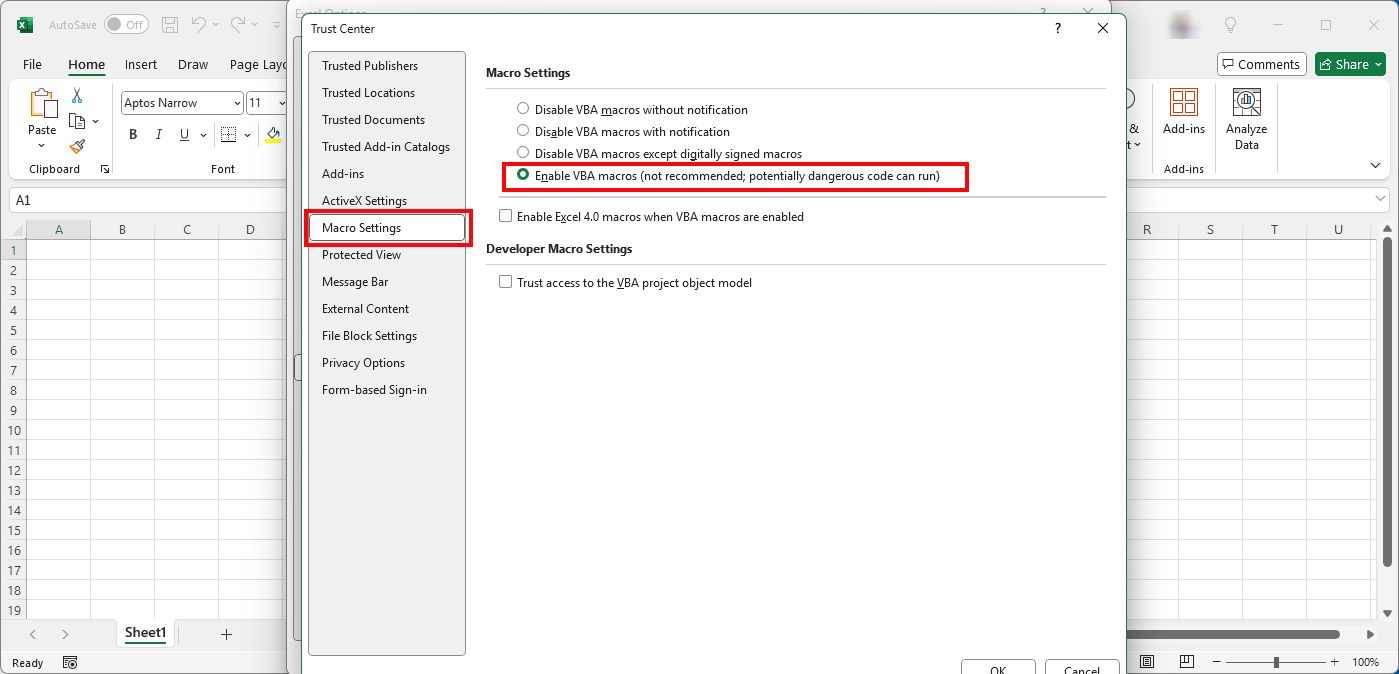This screenshot has width=1399, height=674.
Task: Open the Protected View category
Action: click(x=361, y=255)
